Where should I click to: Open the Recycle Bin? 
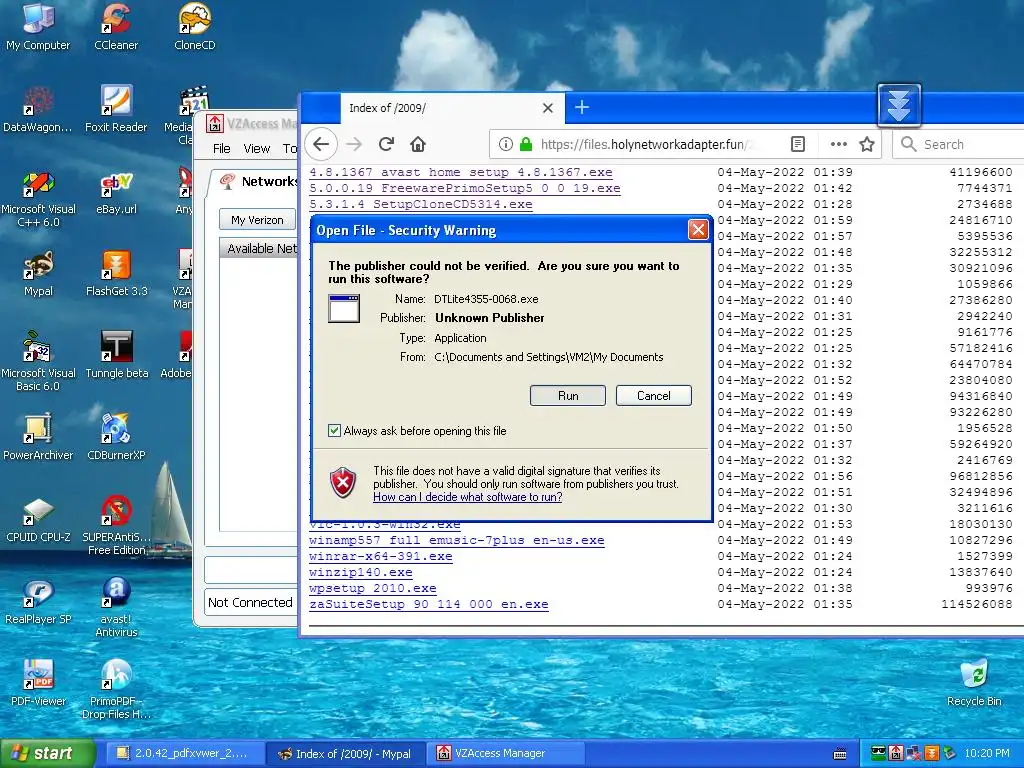point(974,684)
